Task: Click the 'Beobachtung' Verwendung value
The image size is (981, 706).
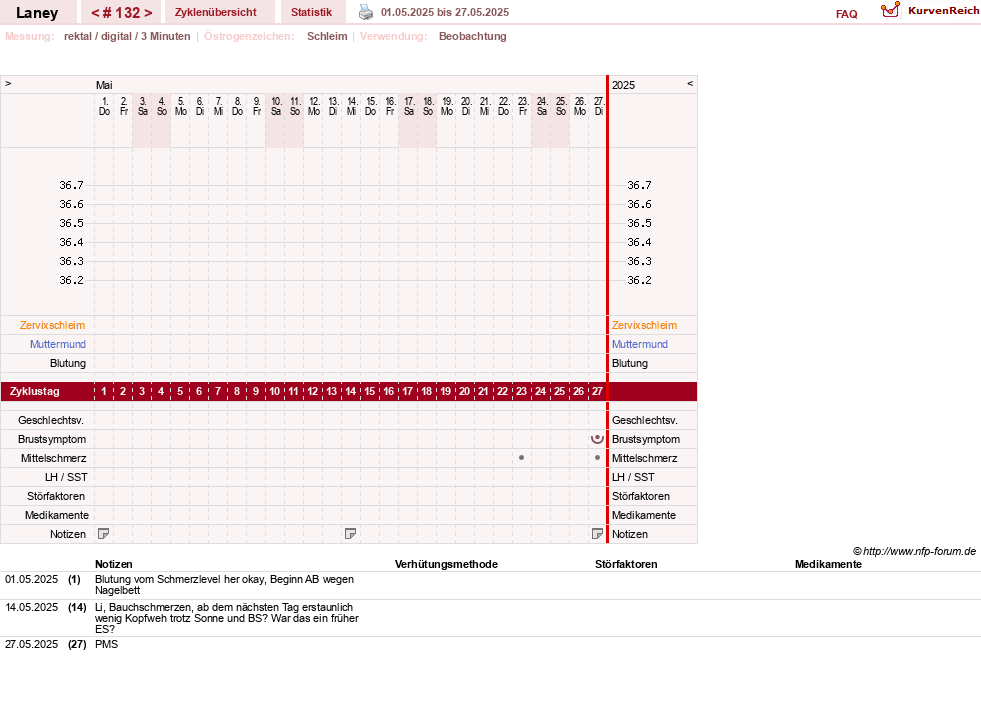Action: (x=472, y=36)
